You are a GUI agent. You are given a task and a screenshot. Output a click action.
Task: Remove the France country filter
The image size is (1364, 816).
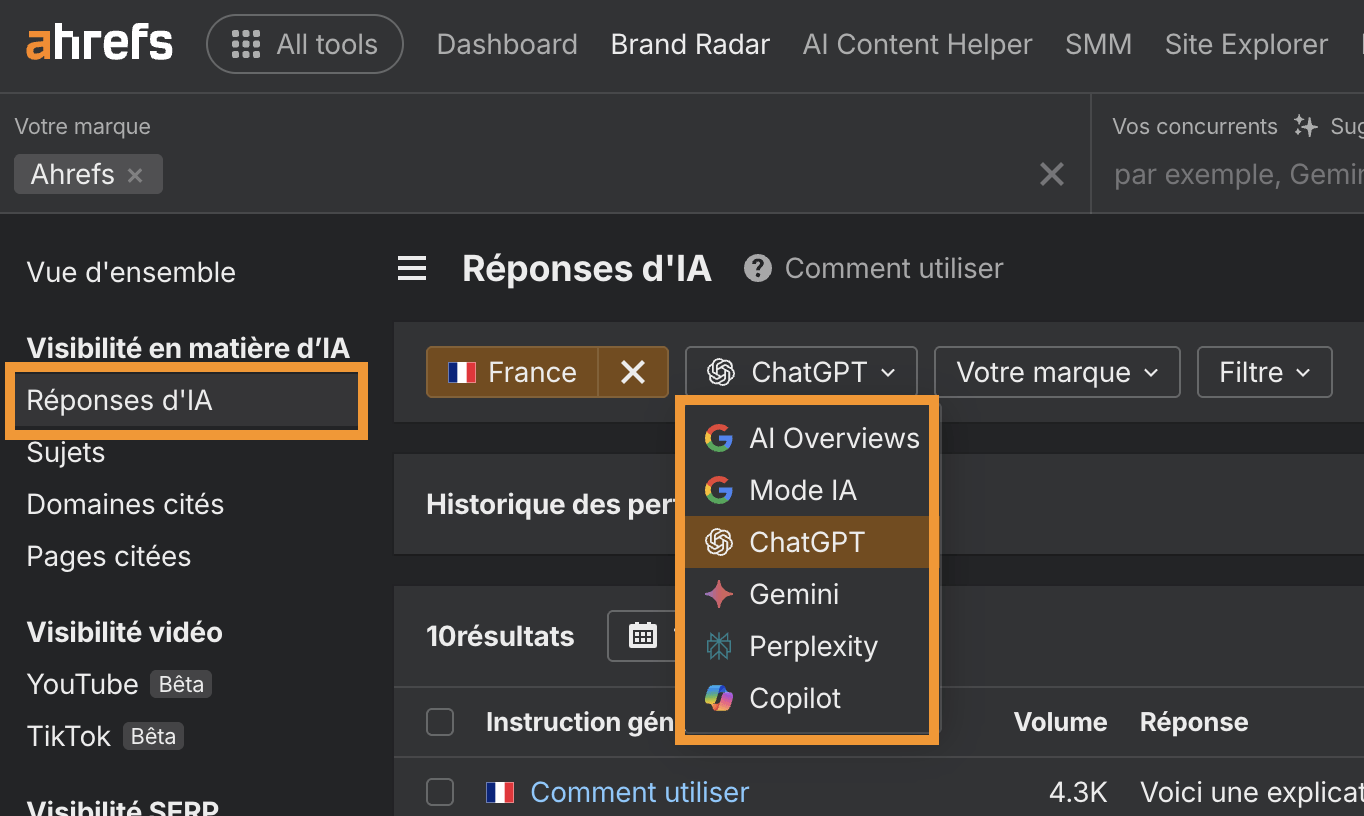pyautogui.click(x=632, y=371)
